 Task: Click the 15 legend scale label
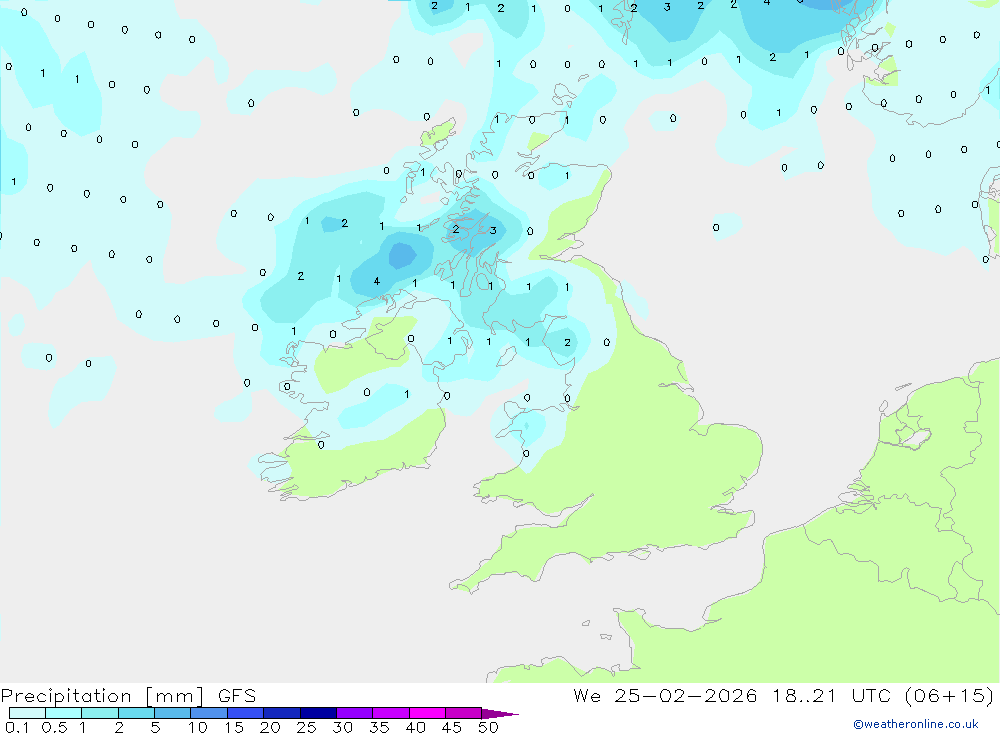click(234, 727)
